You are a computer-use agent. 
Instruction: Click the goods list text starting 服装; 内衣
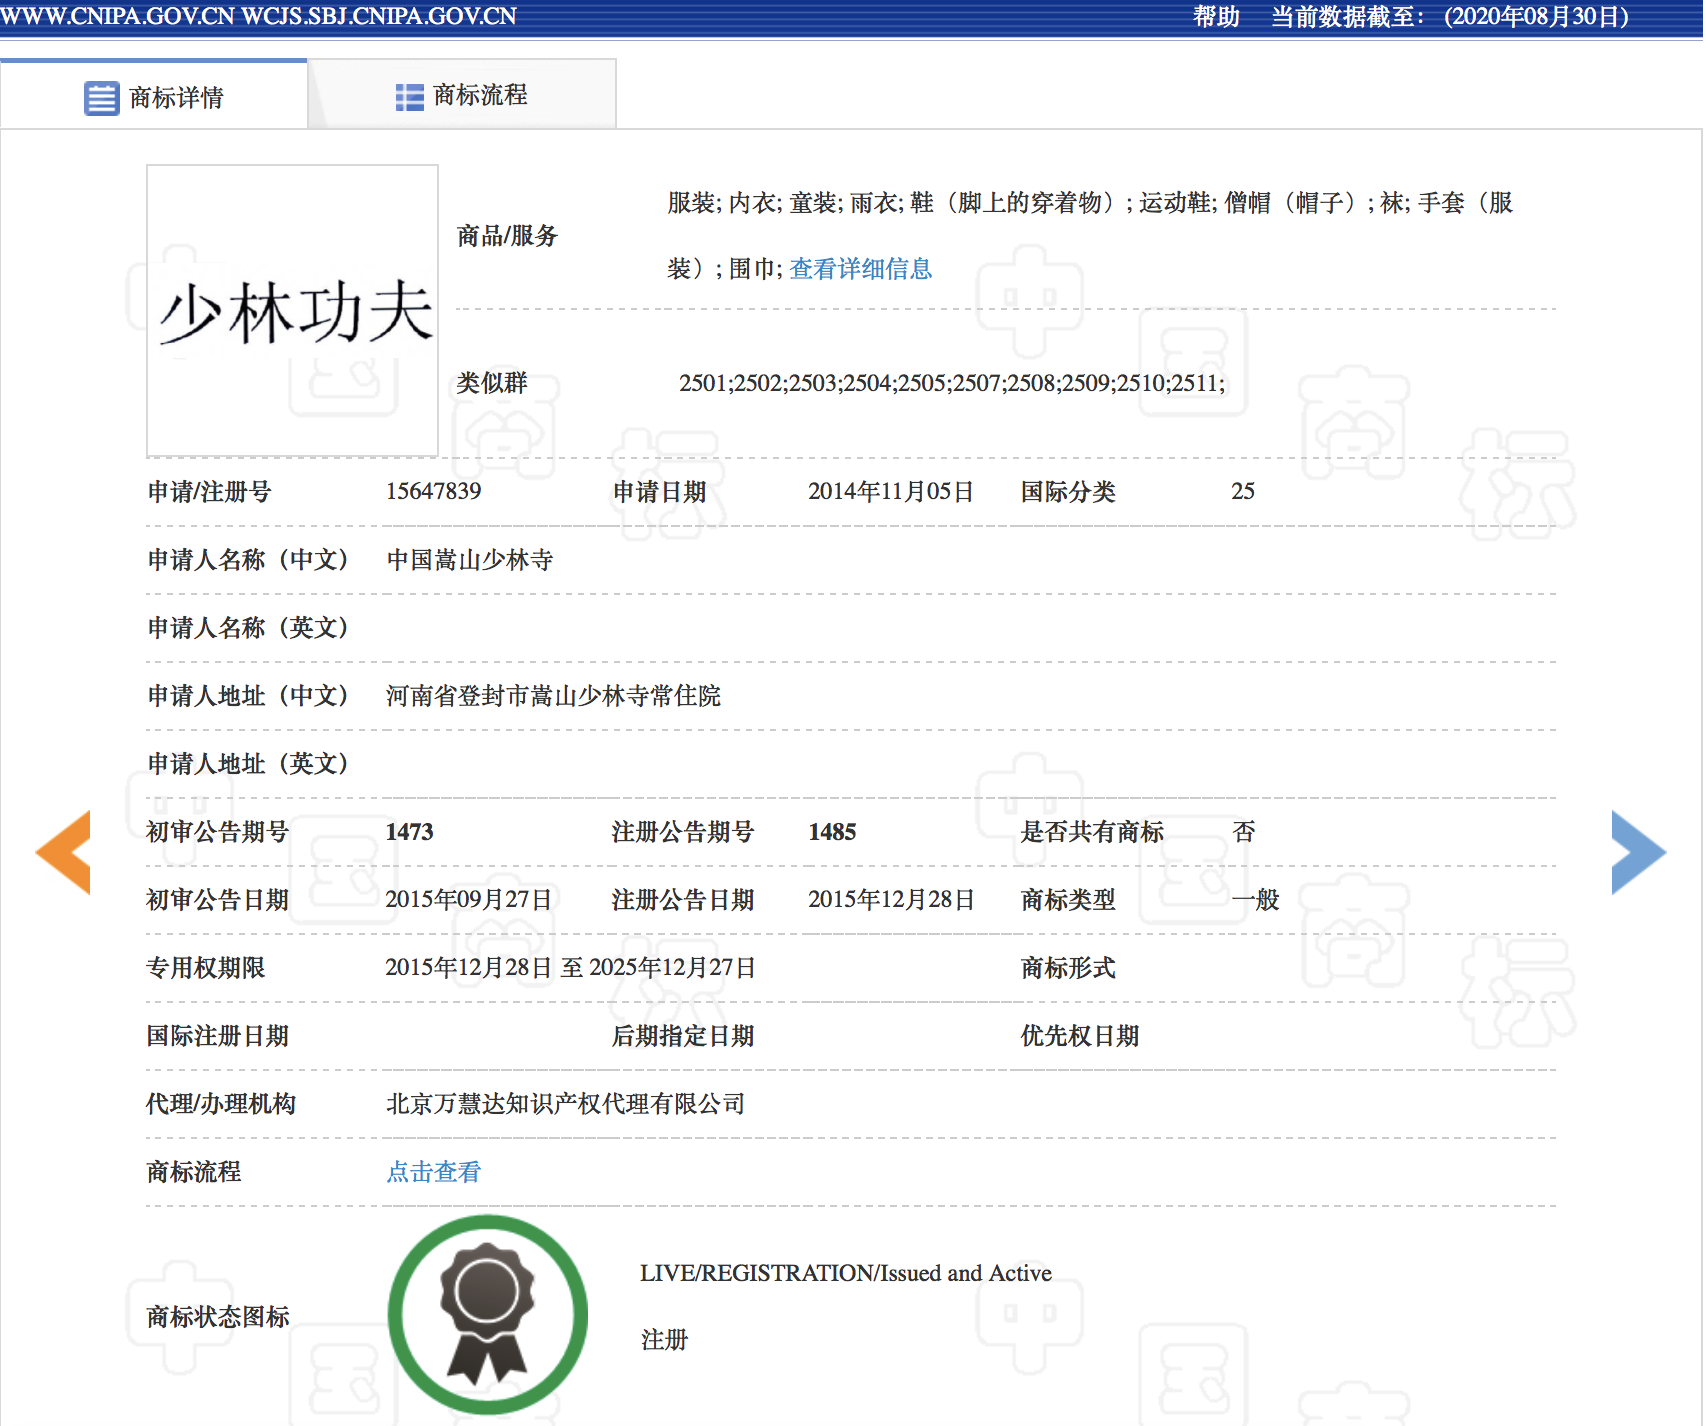pos(1090,236)
